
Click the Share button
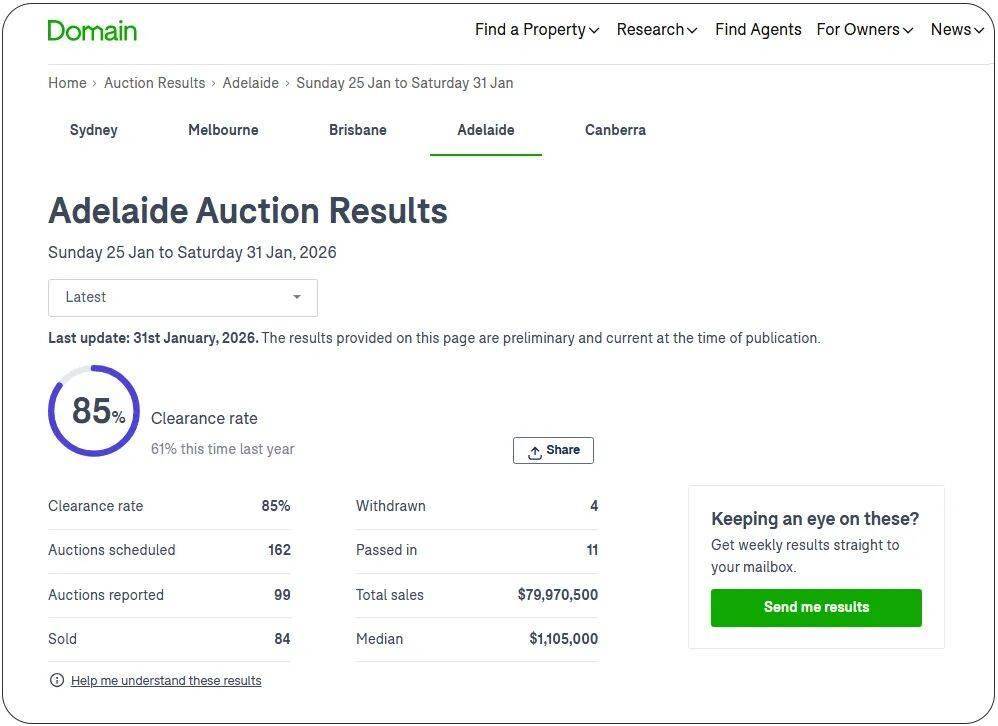pyautogui.click(x=553, y=450)
